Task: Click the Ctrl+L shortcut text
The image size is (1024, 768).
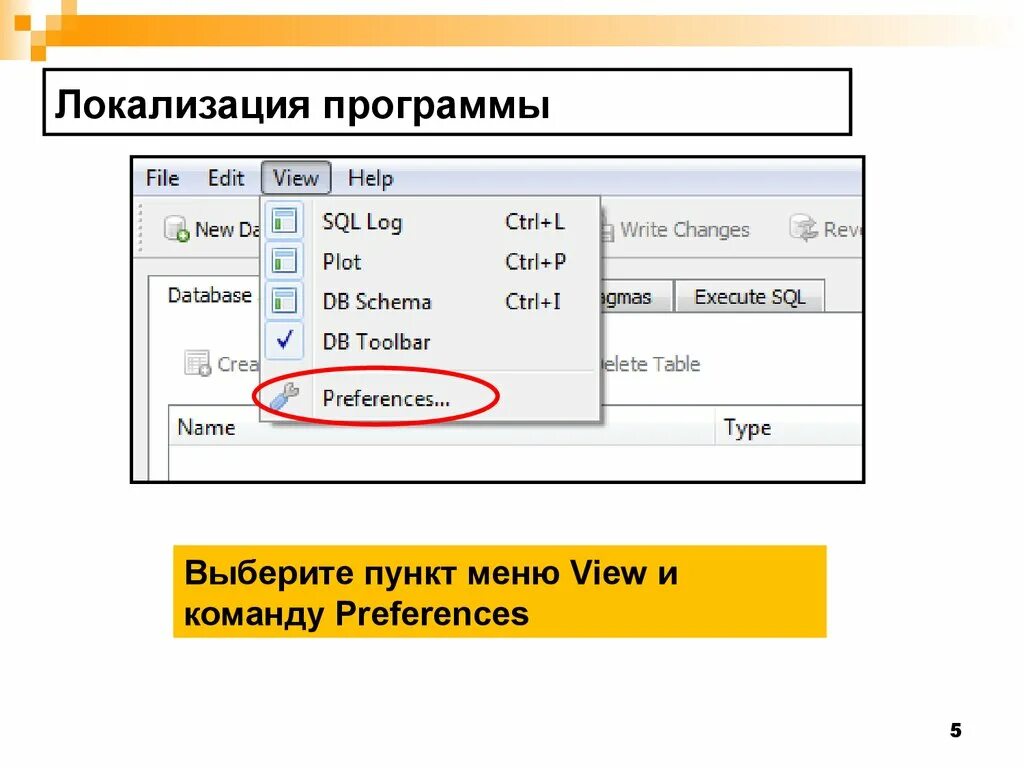Action: coord(535,222)
